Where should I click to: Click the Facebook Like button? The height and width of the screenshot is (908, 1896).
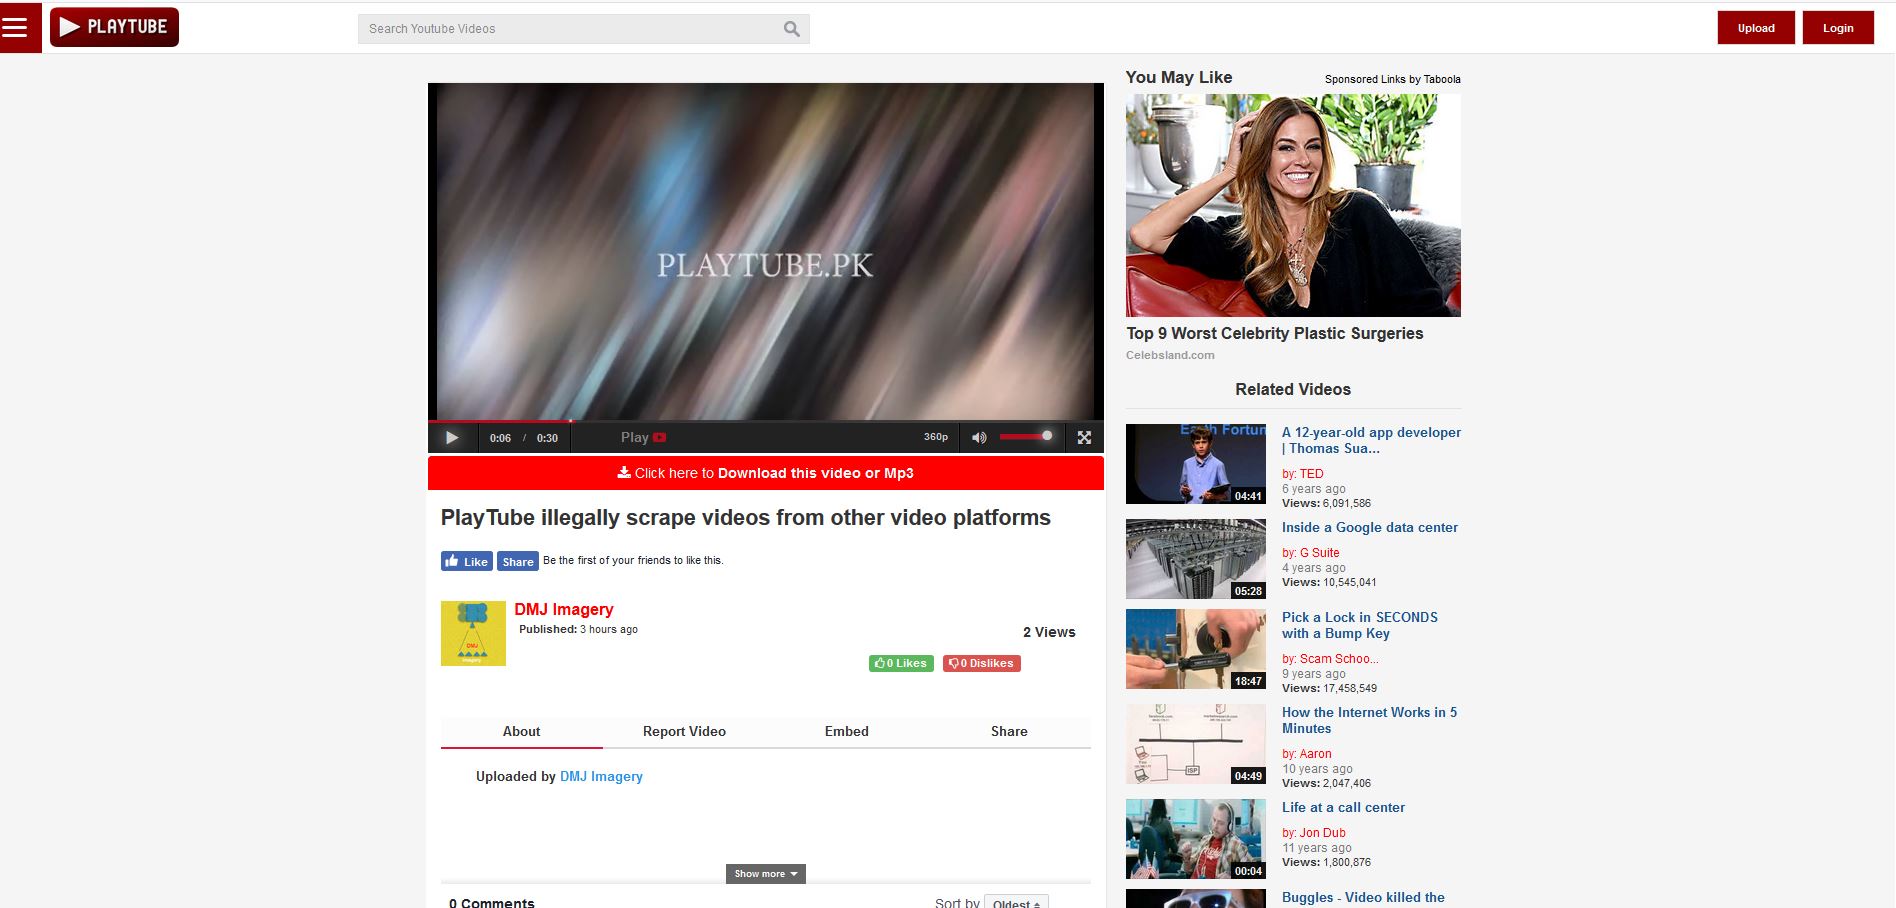pos(466,561)
